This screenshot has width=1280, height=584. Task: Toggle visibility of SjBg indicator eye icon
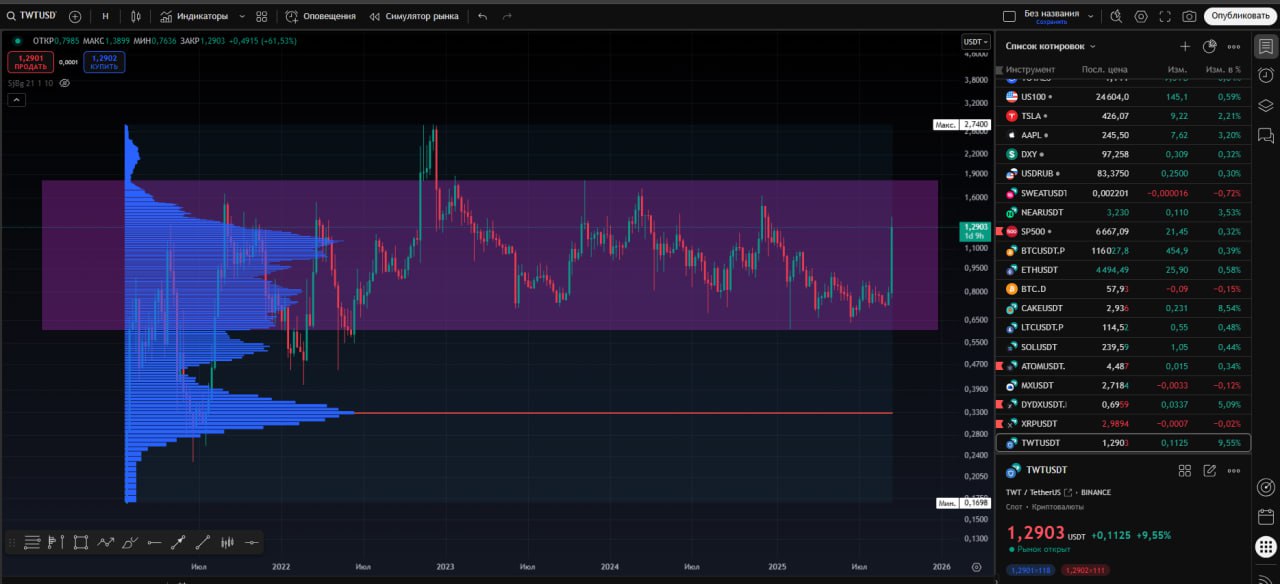pyautogui.click(x=65, y=83)
